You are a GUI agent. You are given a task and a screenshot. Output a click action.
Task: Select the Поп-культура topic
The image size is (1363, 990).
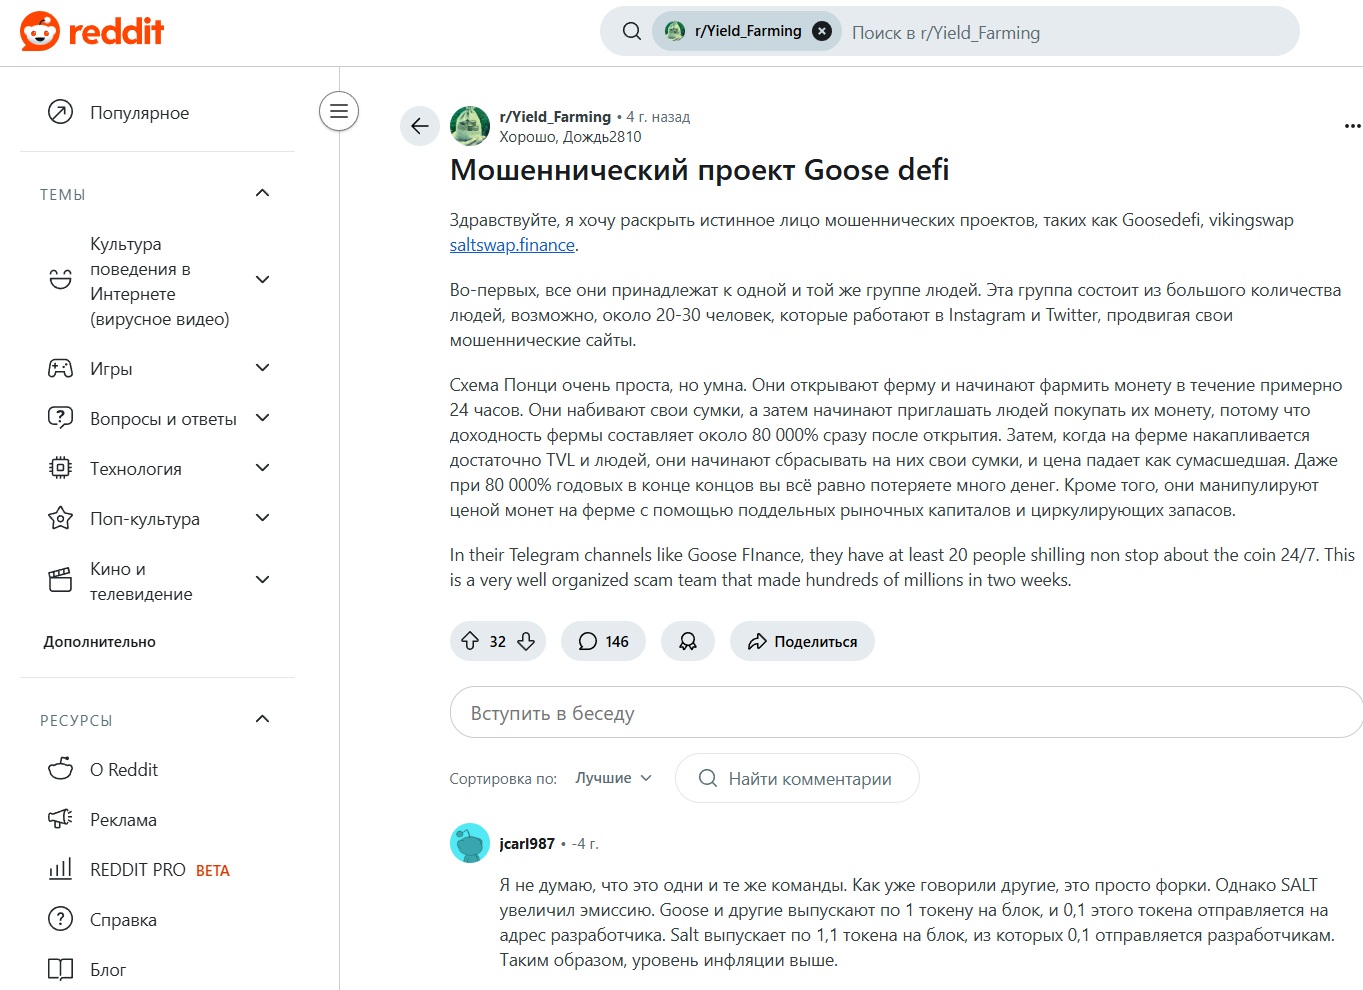tap(145, 519)
